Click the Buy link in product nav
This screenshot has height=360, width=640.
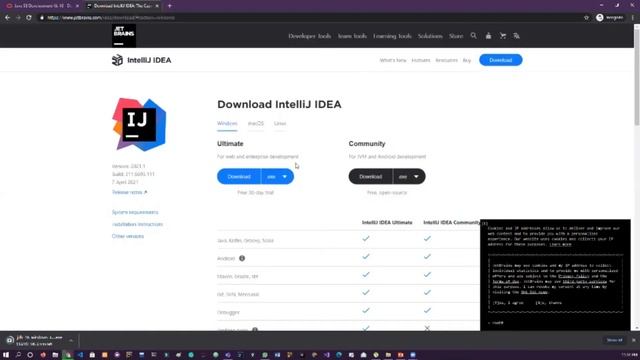click(x=467, y=60)
